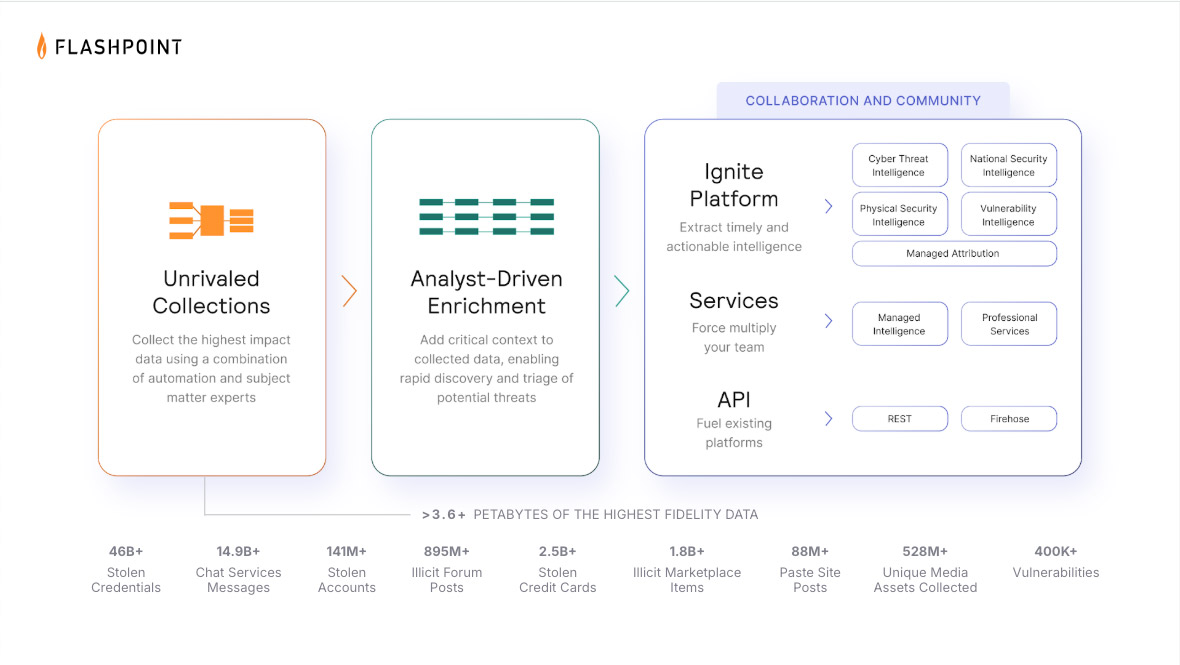Open Cyber Threat Intelligence box

pyautogui.click(x=900, y=165)
